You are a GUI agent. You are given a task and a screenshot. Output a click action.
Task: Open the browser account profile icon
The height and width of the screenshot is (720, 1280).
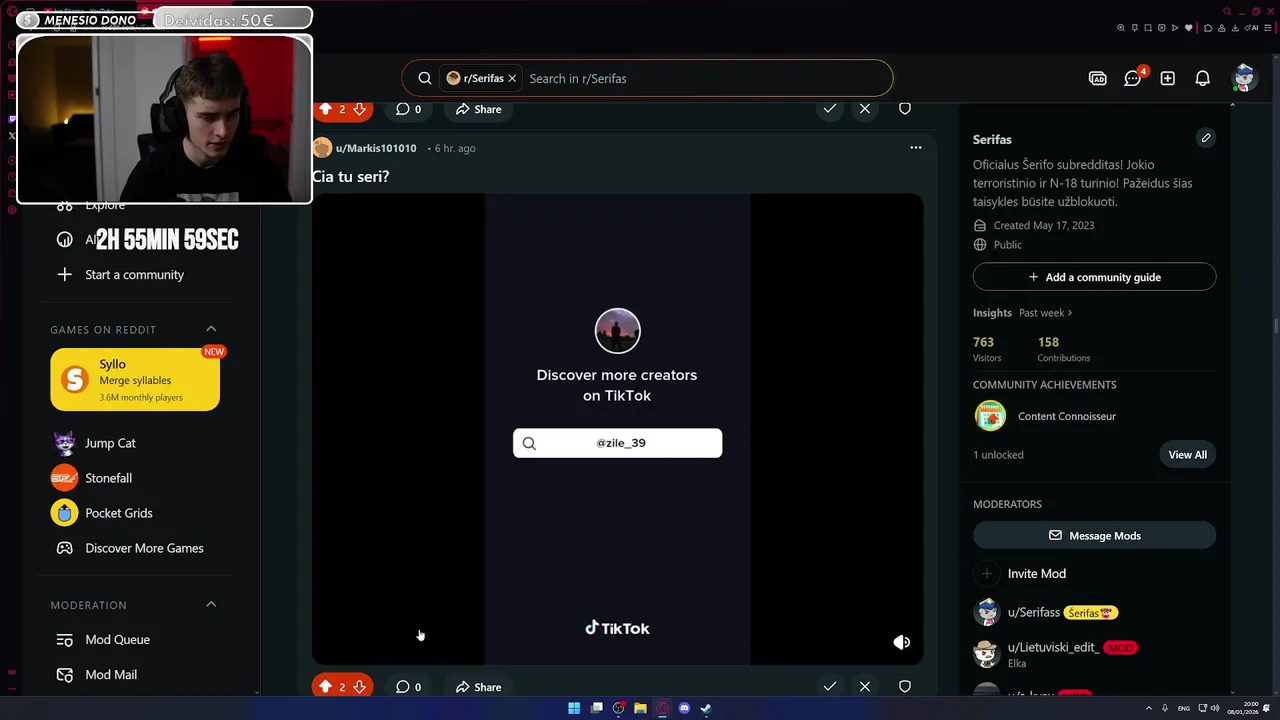click(x=1222, y=28)
